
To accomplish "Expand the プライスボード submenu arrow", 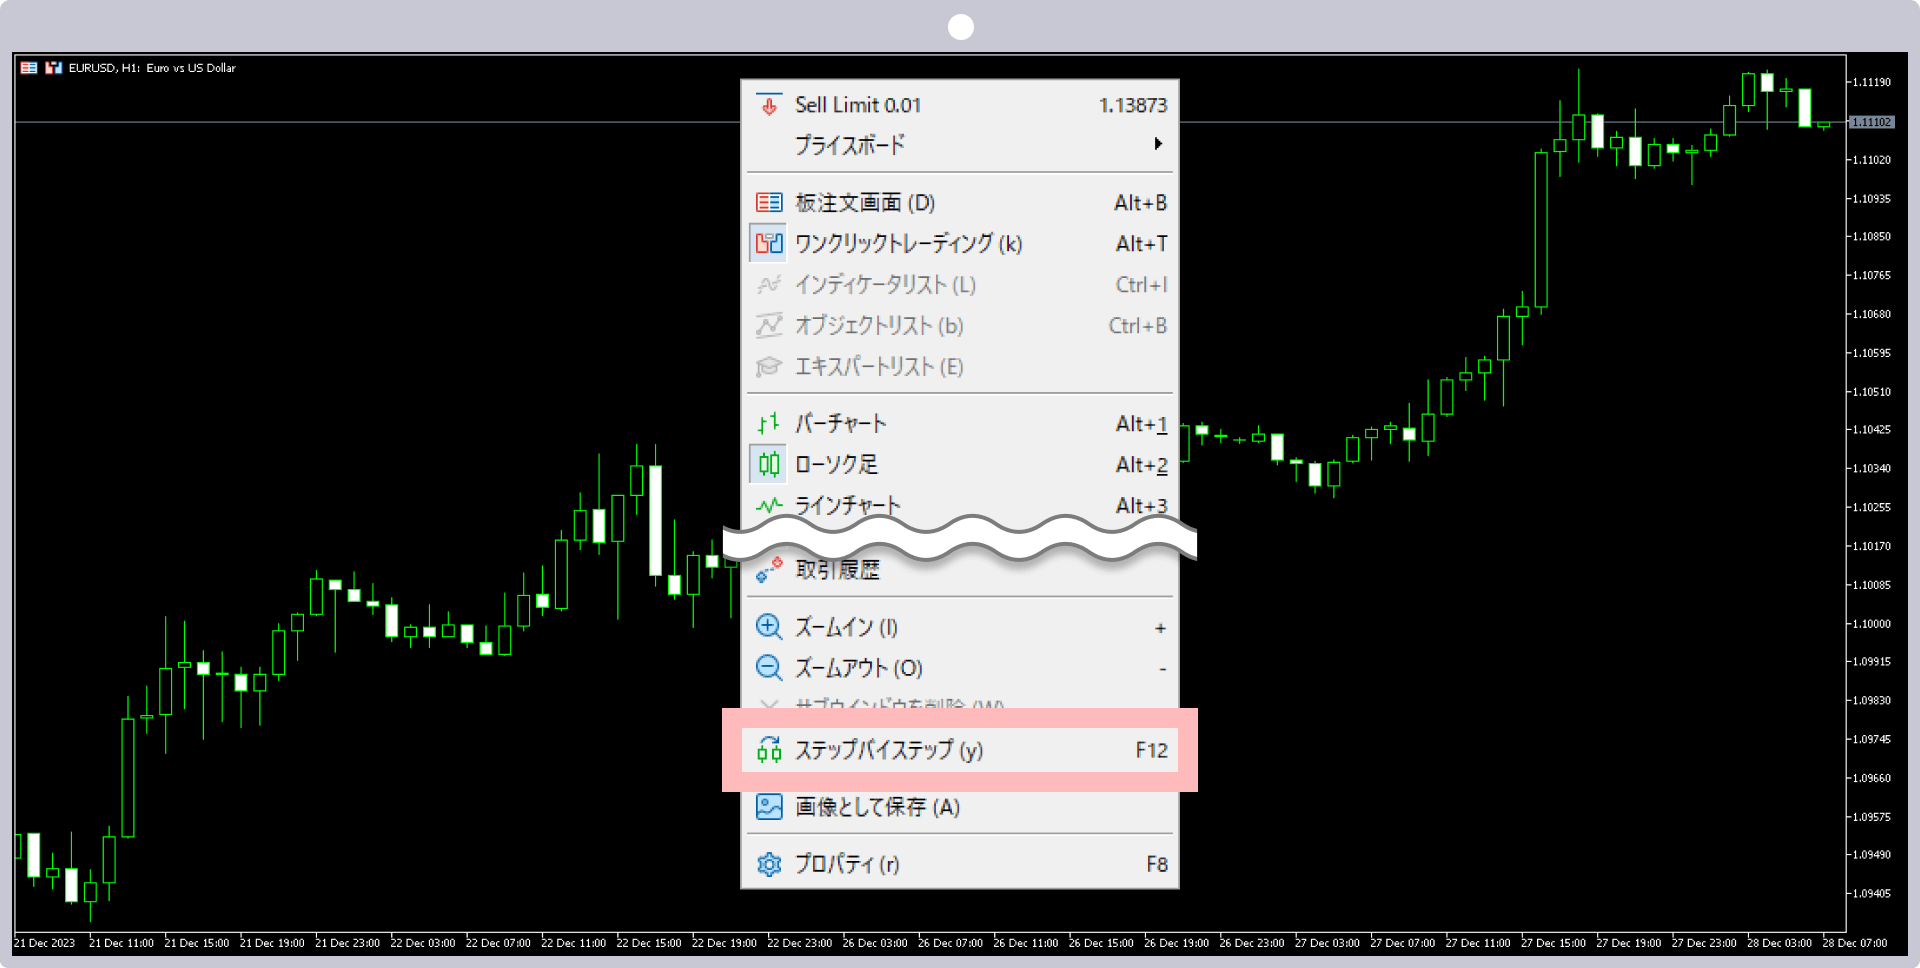I will click(x=1158, y=144).
